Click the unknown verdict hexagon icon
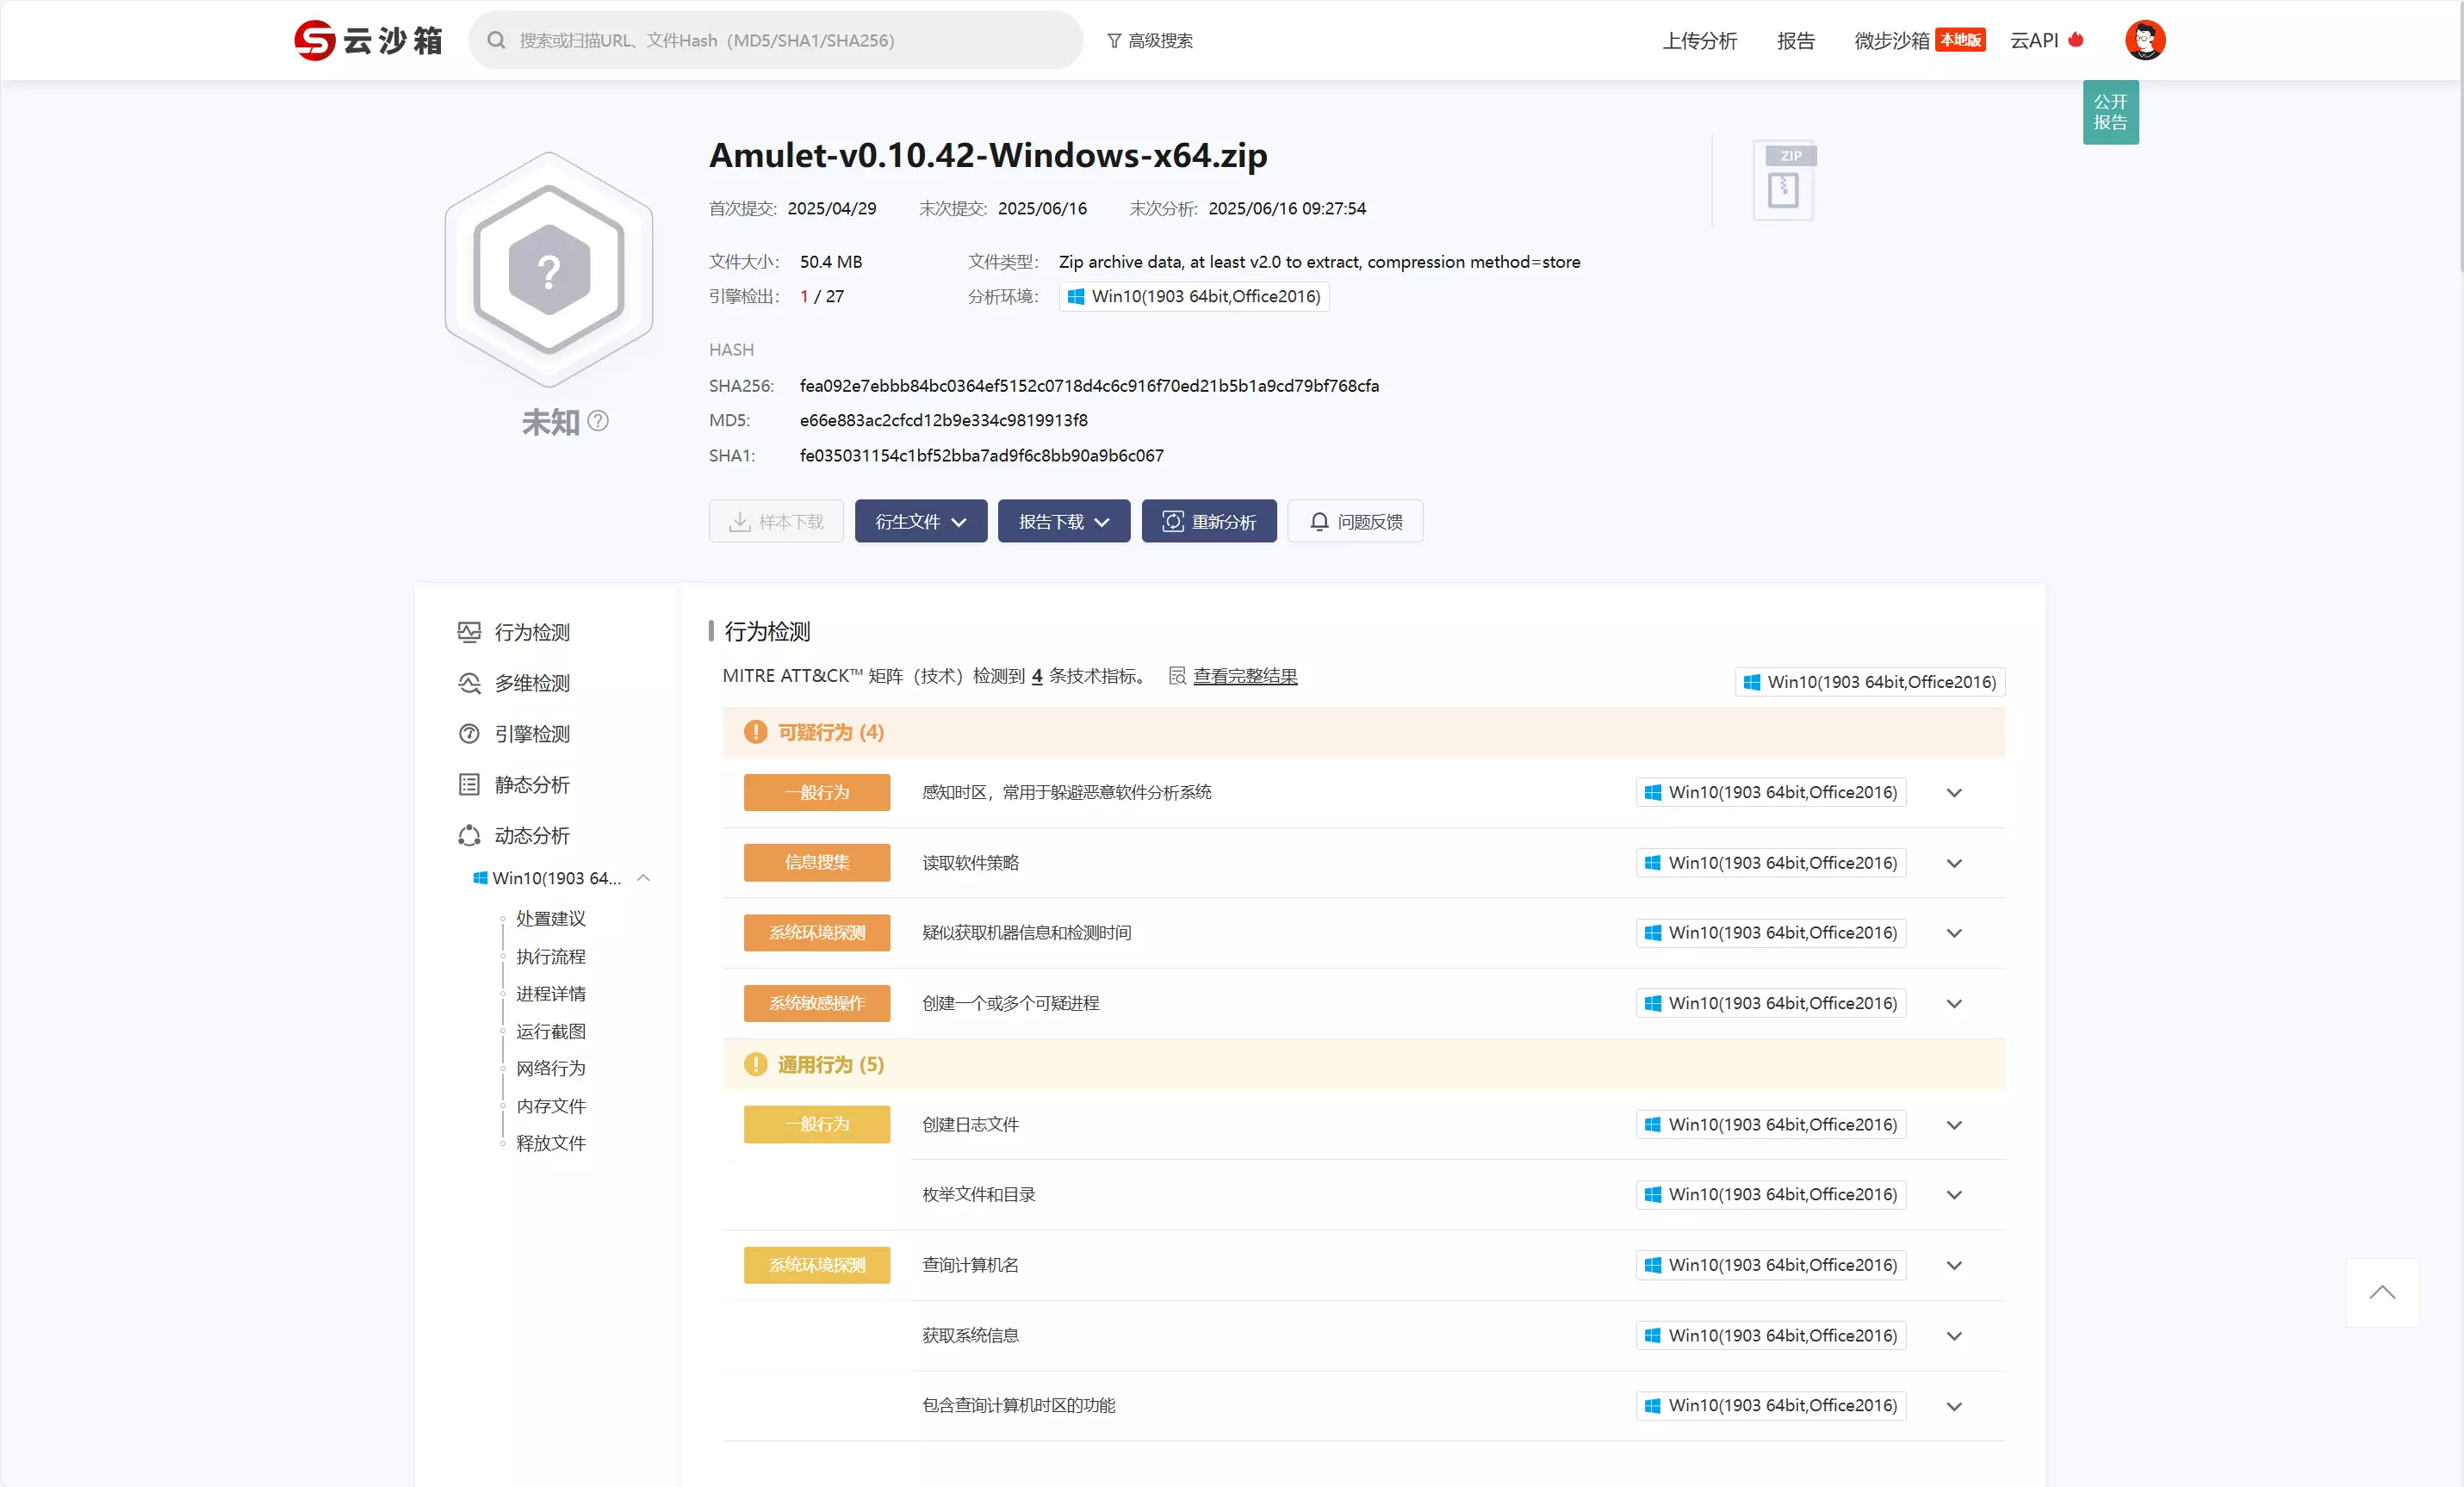Screen dimensions: 2464x1487 tap(549, 270)
